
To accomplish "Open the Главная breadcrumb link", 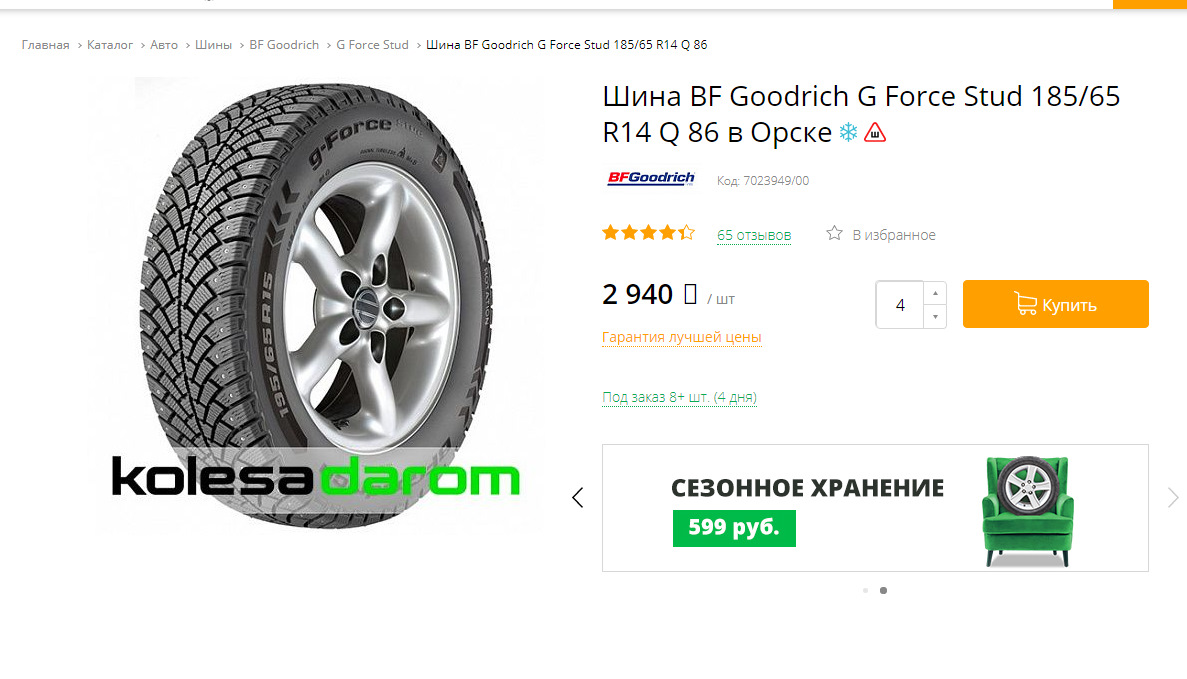I will point(46,45).
